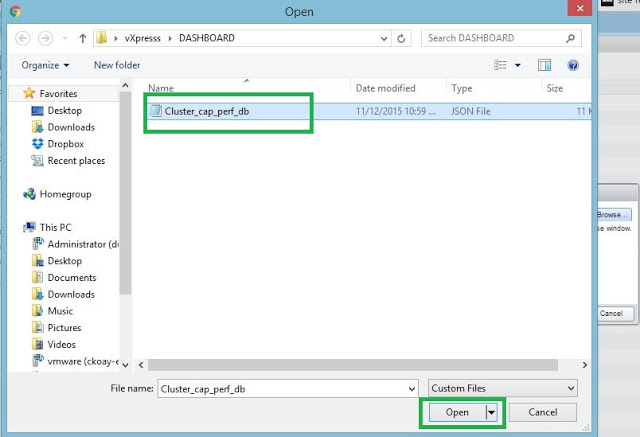Change view using the view icon

click(500, 65)
